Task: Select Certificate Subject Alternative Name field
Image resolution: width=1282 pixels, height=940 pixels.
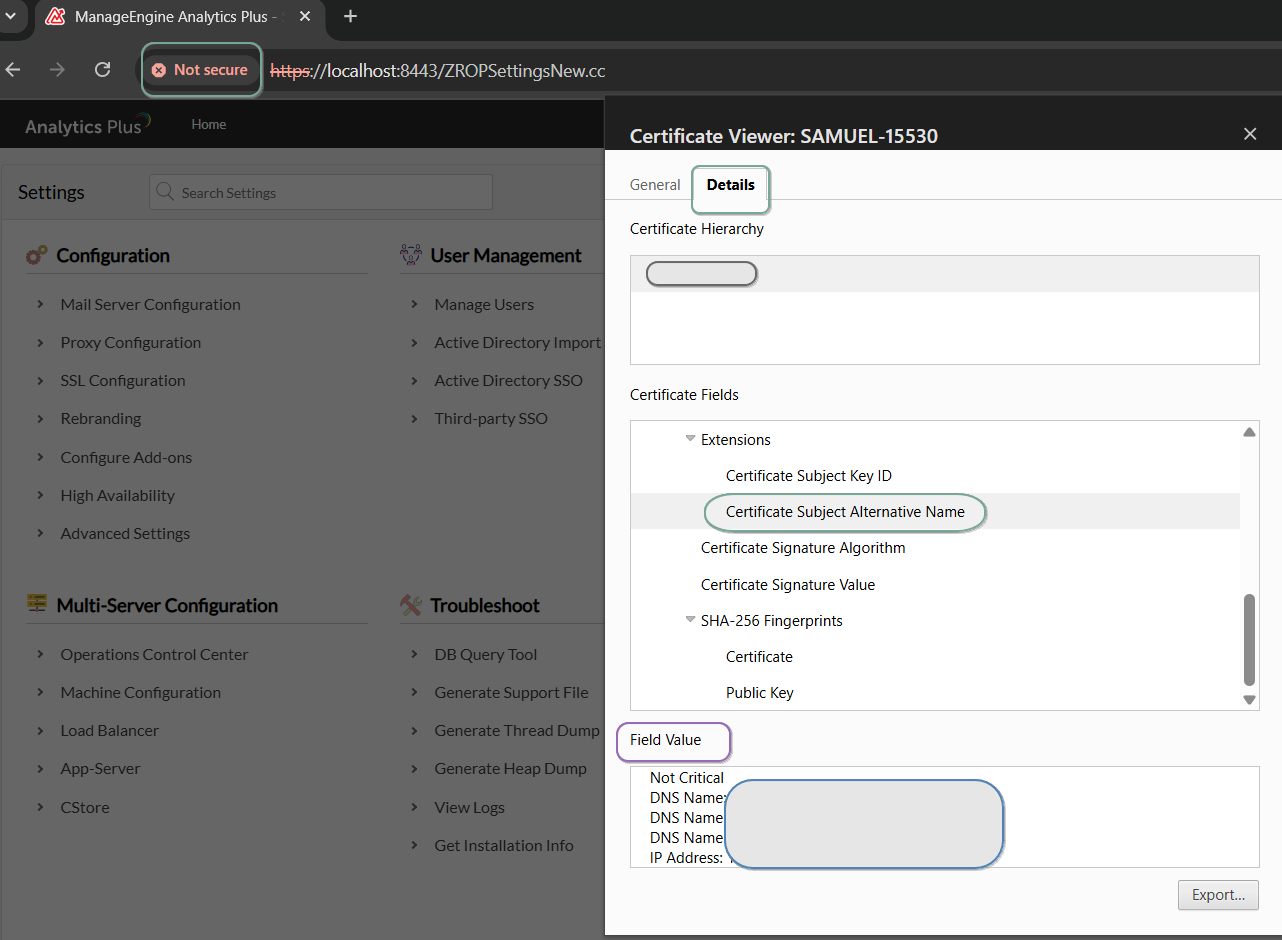Action: tap(845, 512)
